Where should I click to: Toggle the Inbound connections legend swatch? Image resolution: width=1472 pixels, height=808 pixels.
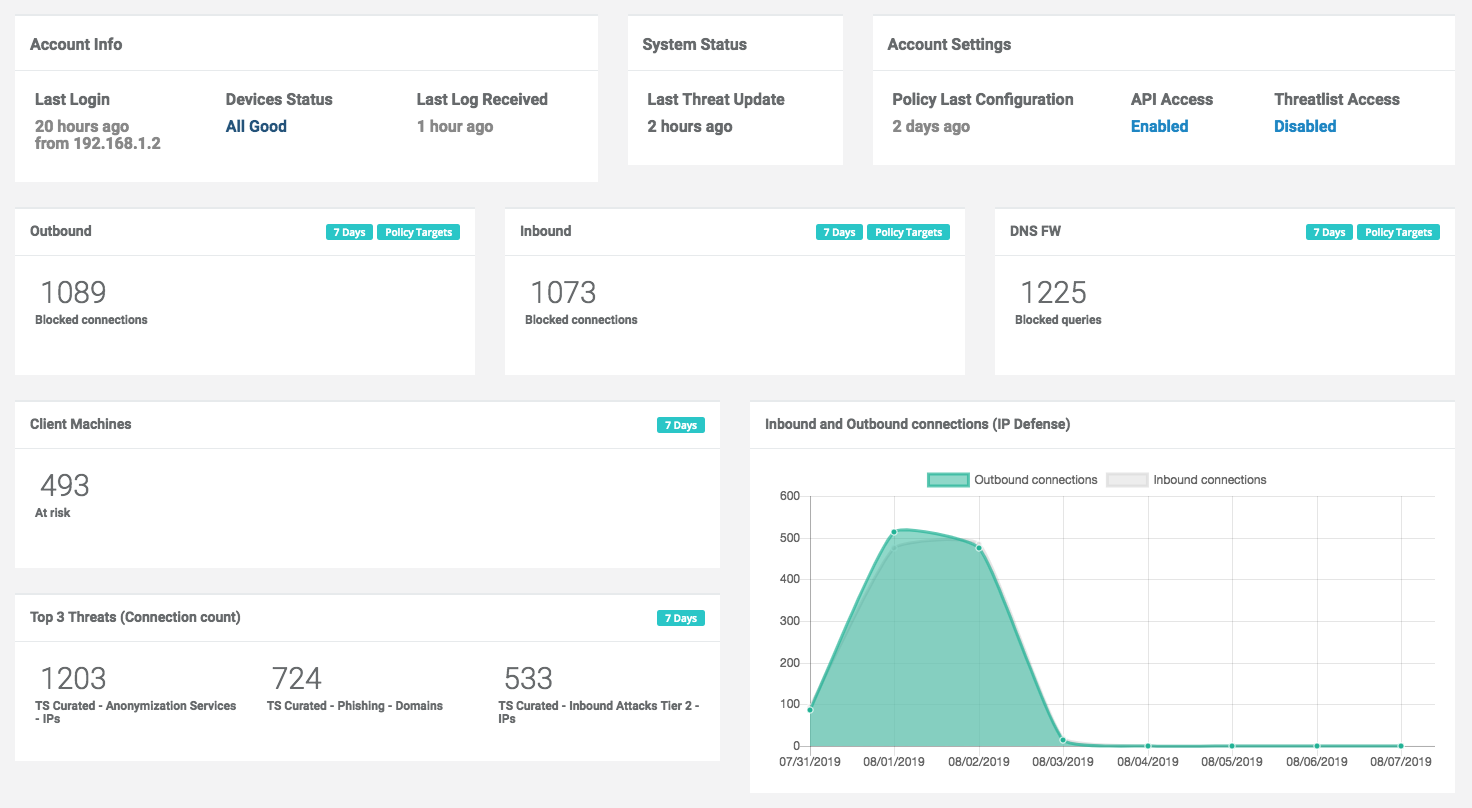tap(1127, 480)
